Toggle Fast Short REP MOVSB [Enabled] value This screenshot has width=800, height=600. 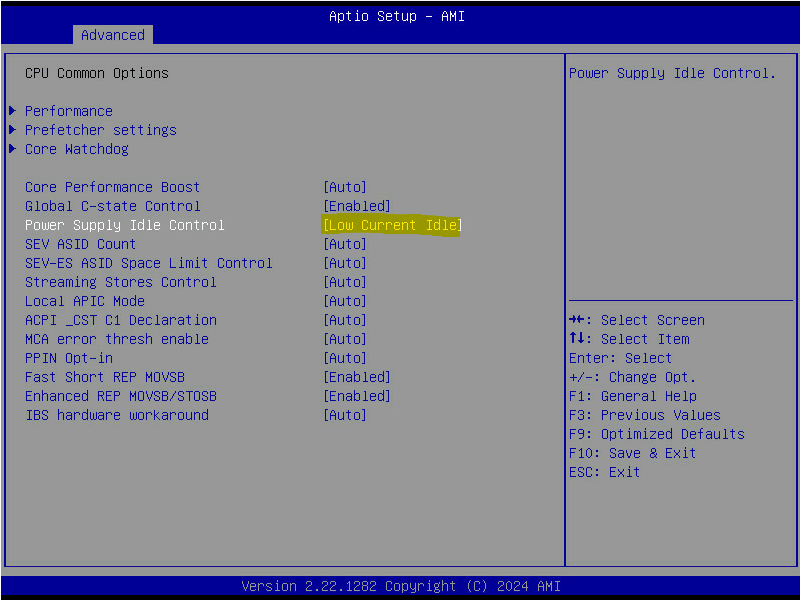(x=357, y=377)
